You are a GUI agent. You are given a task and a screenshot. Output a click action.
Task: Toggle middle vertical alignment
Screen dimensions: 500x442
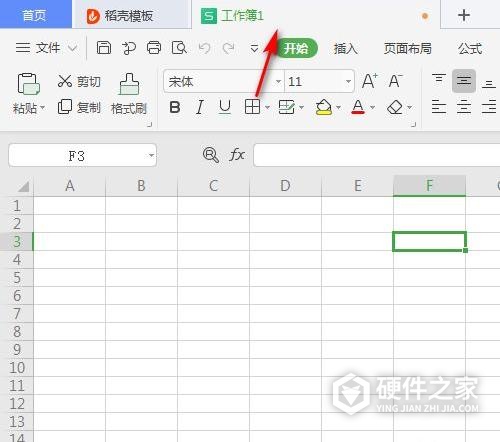pos(464,81)
